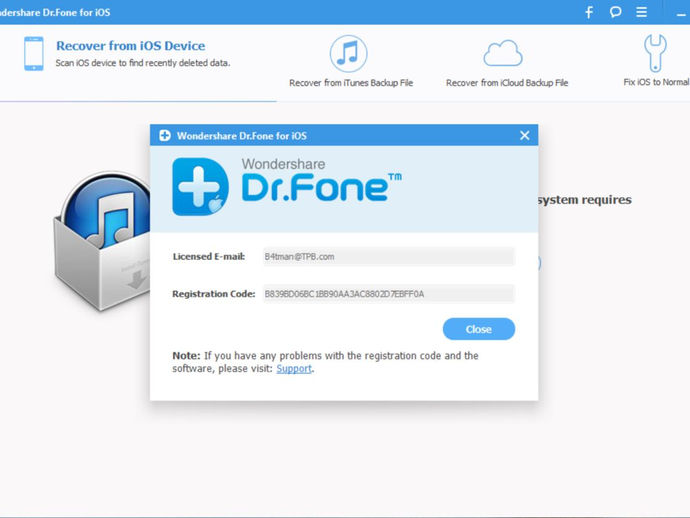
Task: Click the iTunes music note icon
Action: pyautogui.click(x=349, y=54)
